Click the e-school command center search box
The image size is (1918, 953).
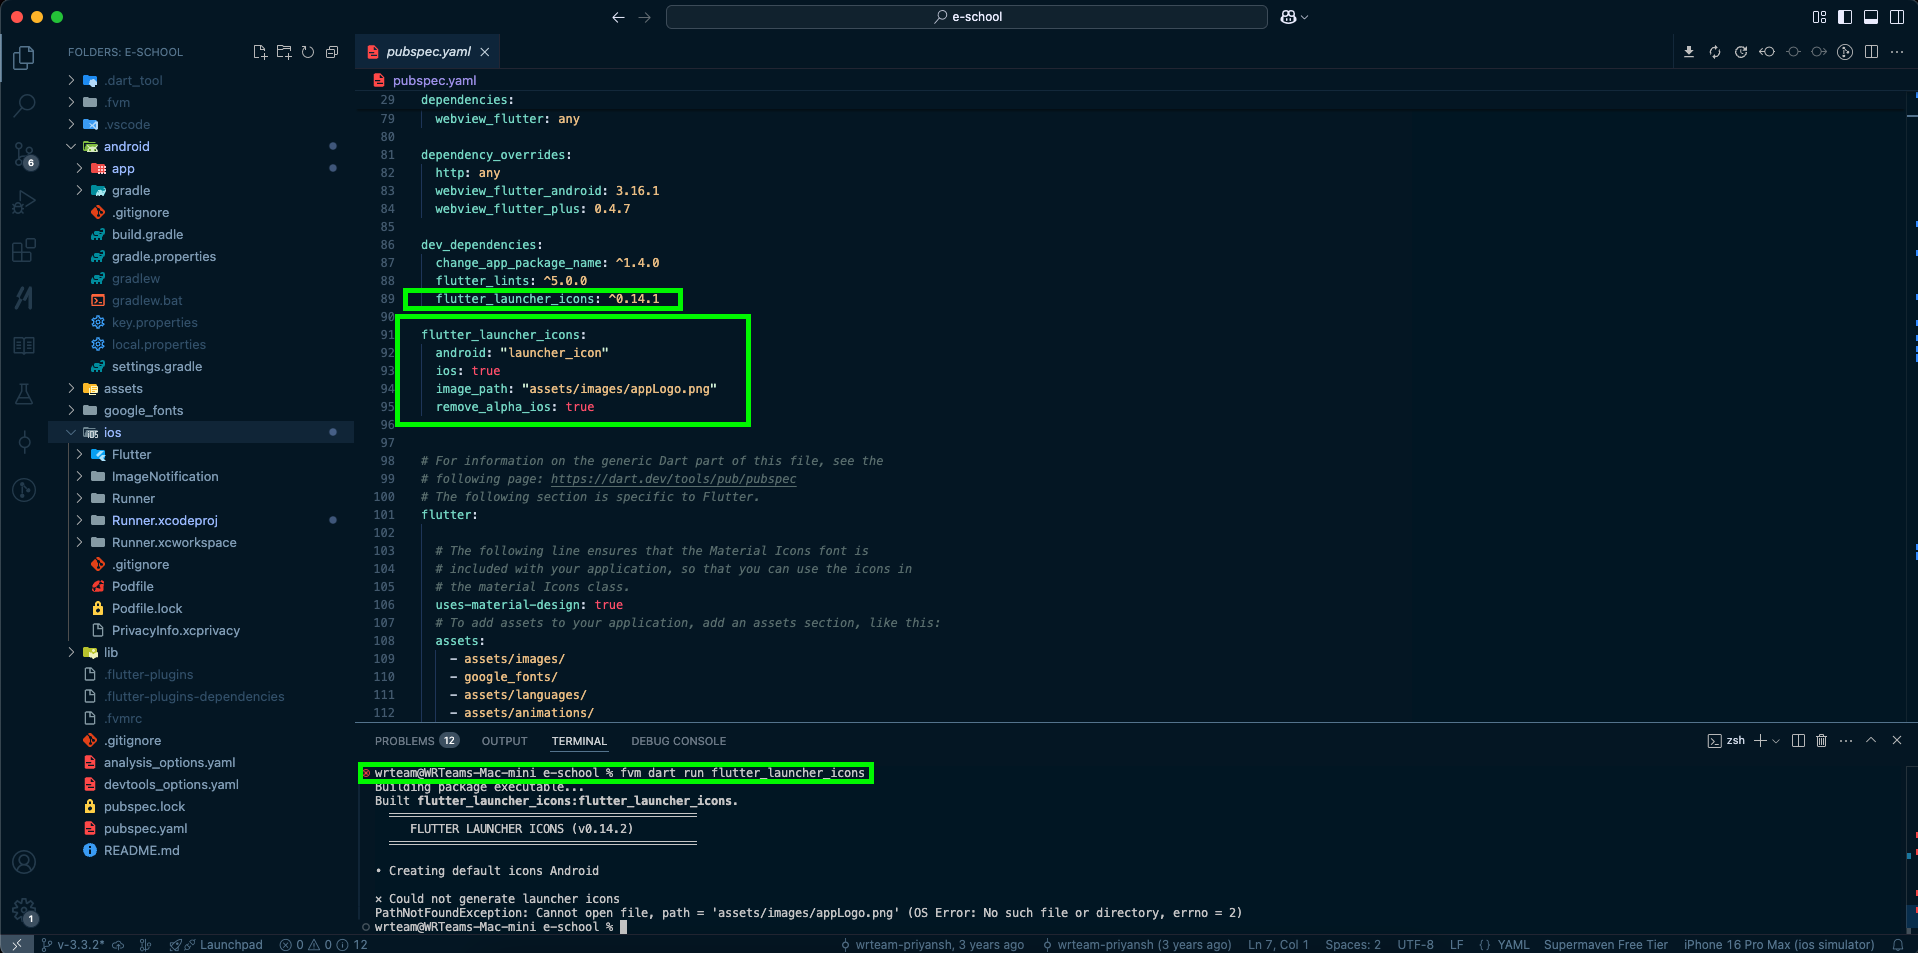pyautogui.click(x=967, y=17)
